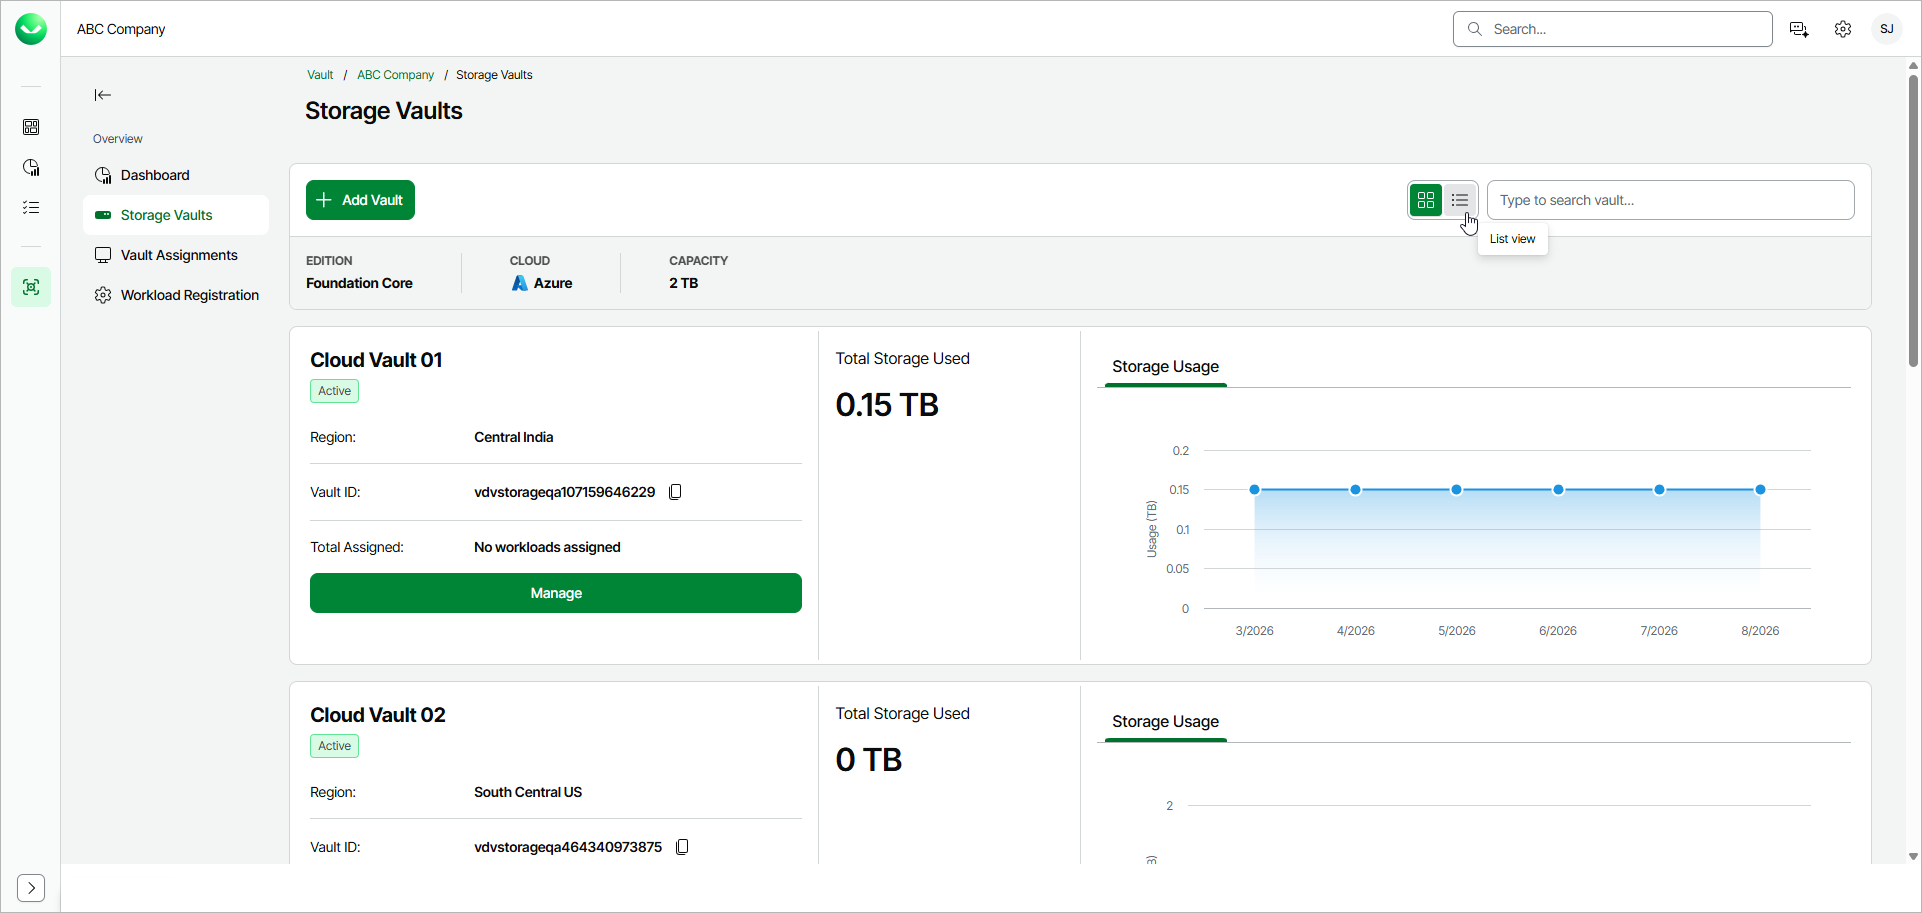This screenshot has width=1922, height=913.
Task: Switch to list view
Action: (1460, 200)
